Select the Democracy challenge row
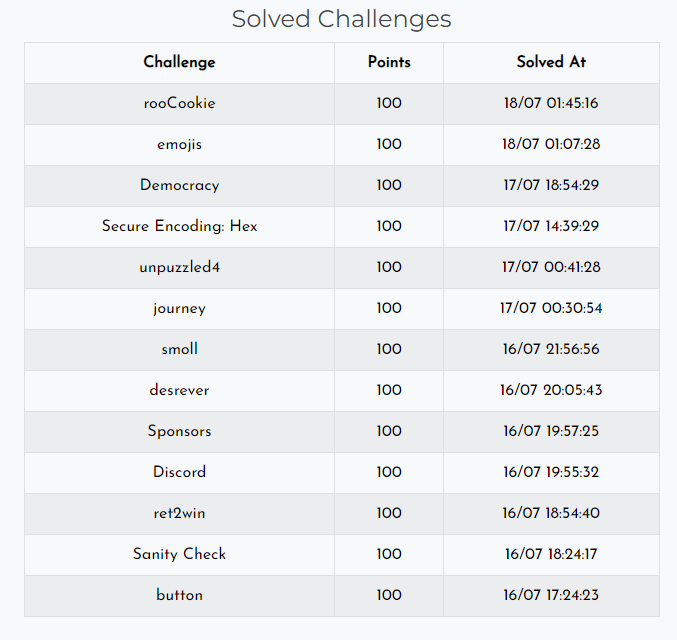This screenshot has width=677, height=640. (x=179, y=185)
